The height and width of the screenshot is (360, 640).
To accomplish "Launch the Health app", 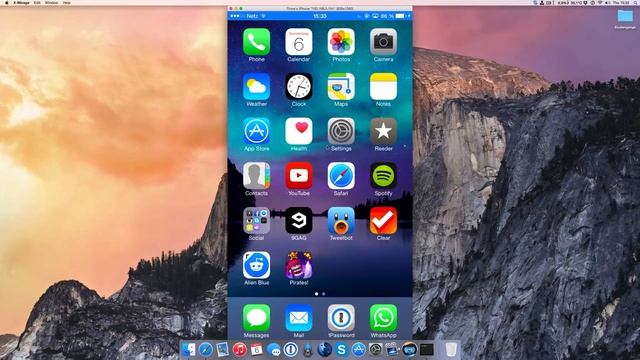I will pos(299,131).
